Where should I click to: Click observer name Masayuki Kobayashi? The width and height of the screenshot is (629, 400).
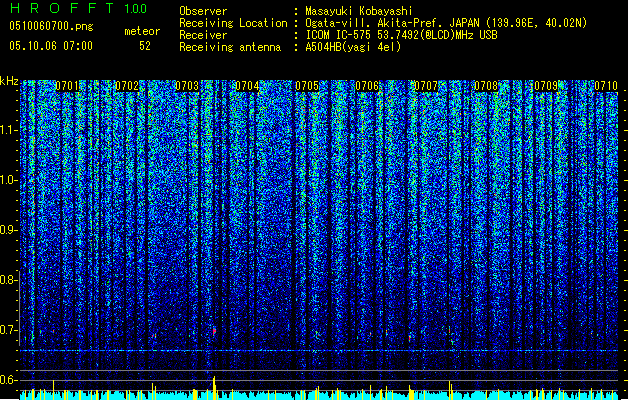[359, 11]
